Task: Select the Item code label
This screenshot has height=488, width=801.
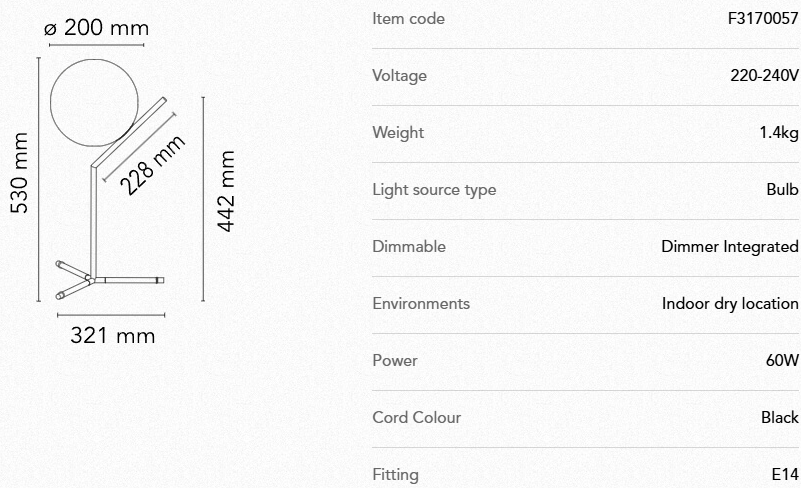Action: [408, 18]
